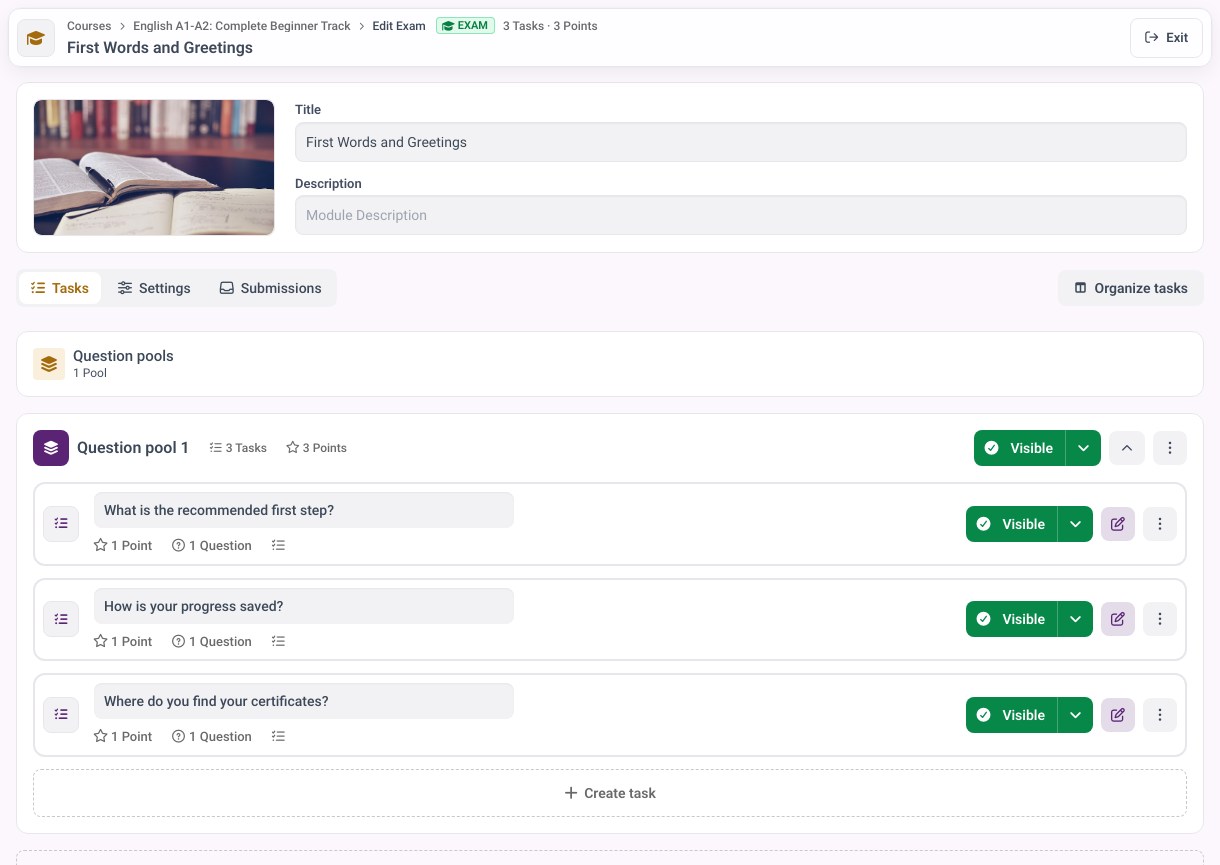Toggle Visible on 'Where do you find your certificates?'
Image resolution: width=1220 pixels, height=865 pixels.
click(x=1011, y=715)
